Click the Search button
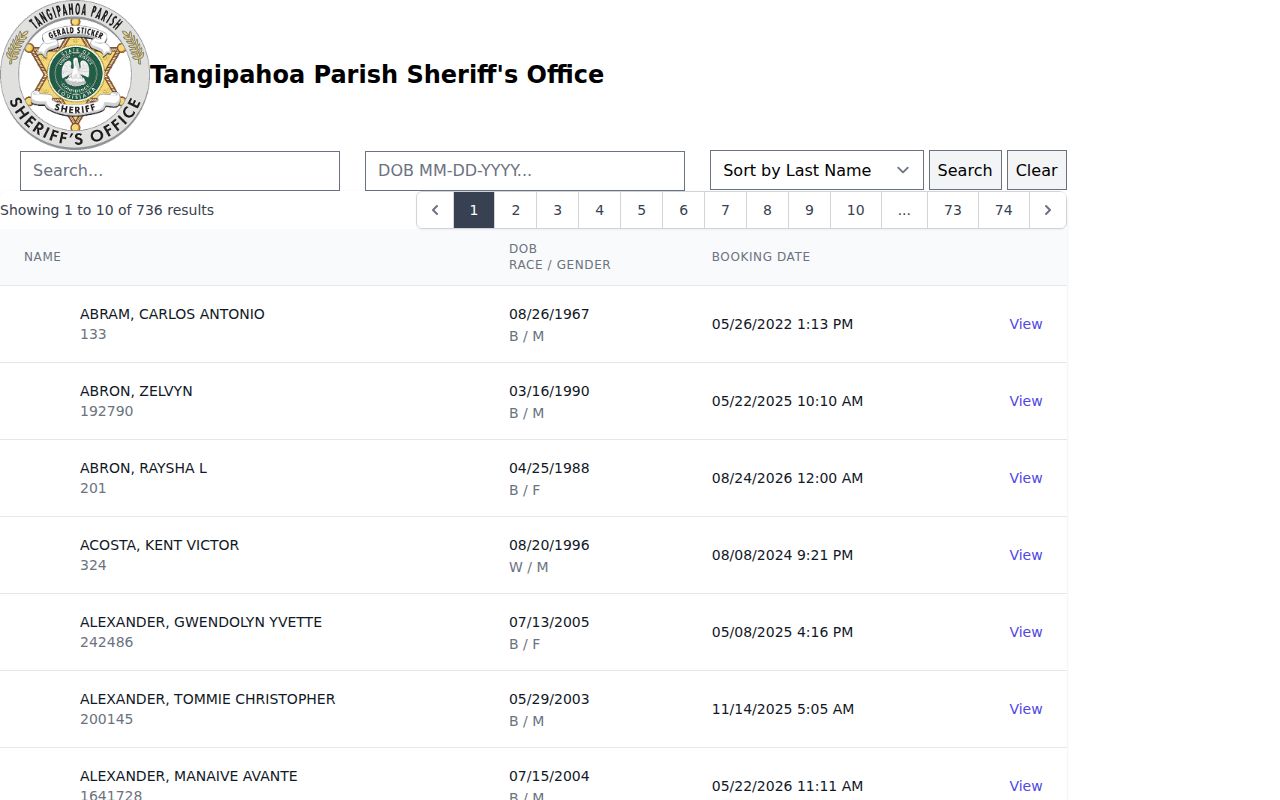This screenshot has width=1280, height=800. click(965, 170)
